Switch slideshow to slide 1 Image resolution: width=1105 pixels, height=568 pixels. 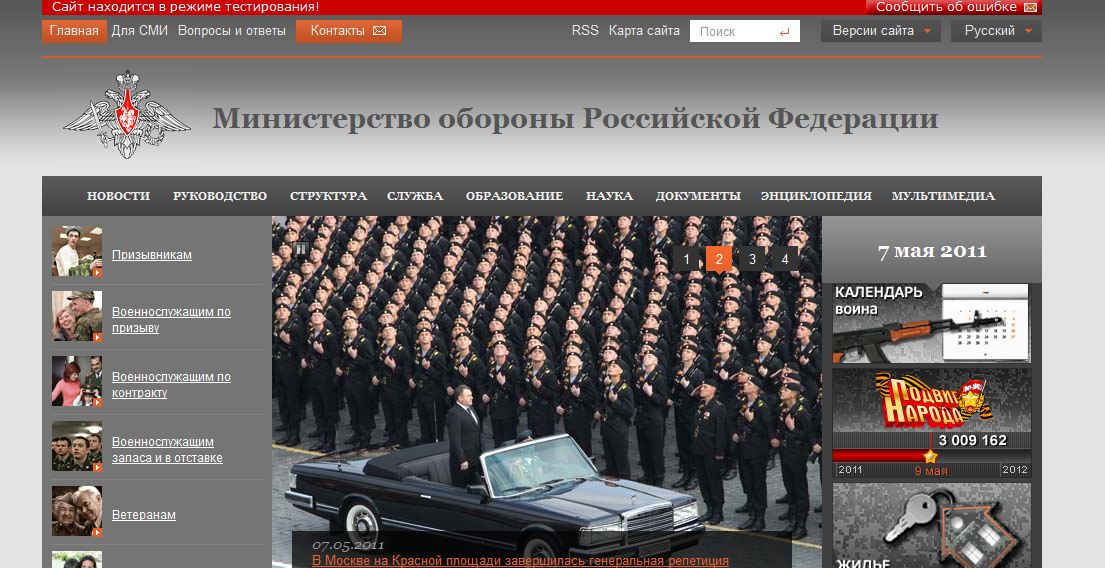coord(686,259)
